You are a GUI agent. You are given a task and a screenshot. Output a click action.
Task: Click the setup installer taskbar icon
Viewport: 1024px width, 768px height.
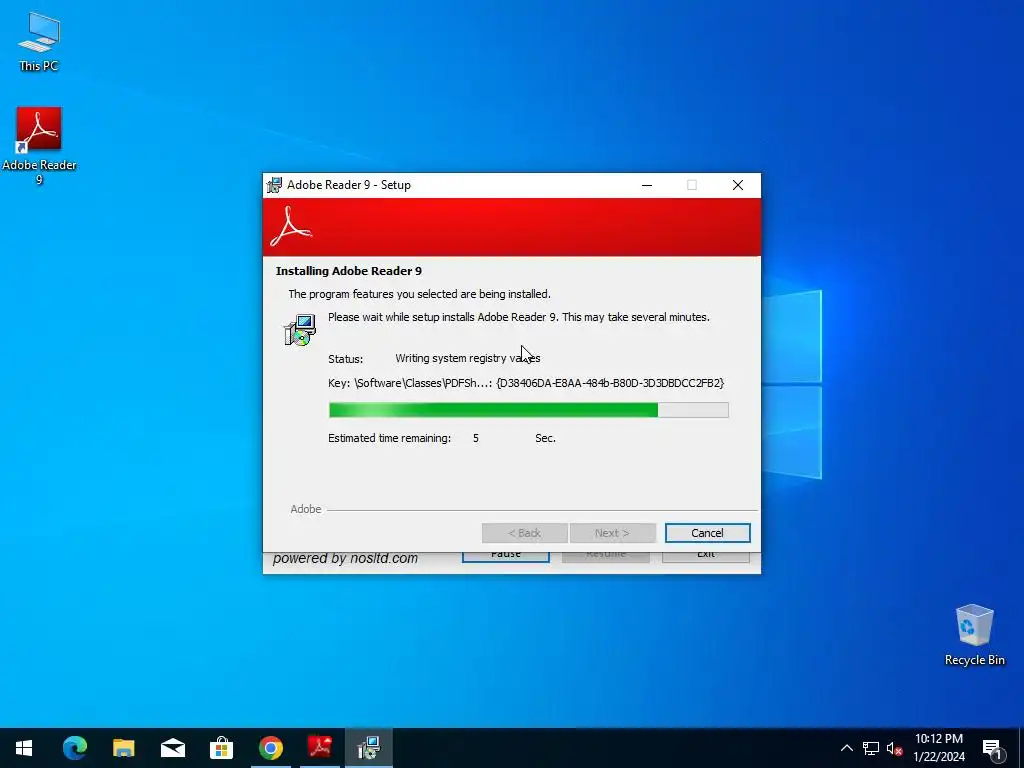coord(369,748)
